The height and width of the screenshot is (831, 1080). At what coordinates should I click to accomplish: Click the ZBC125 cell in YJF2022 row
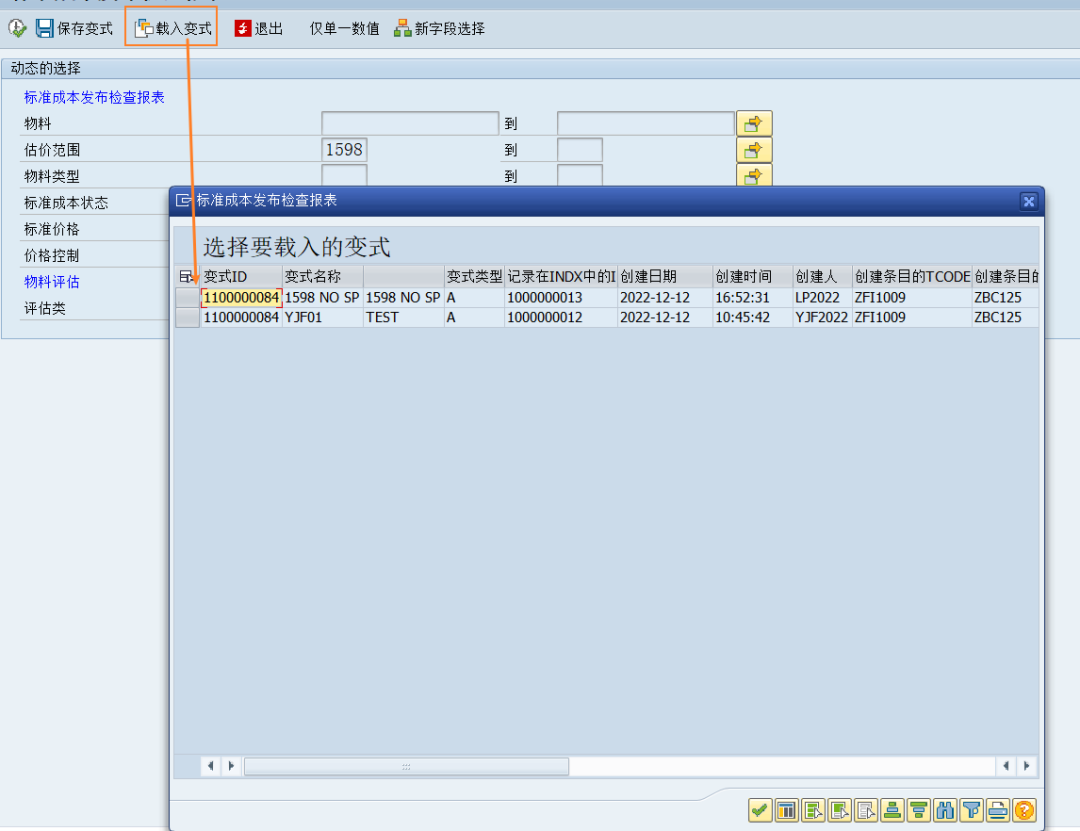pos(1005,318)
